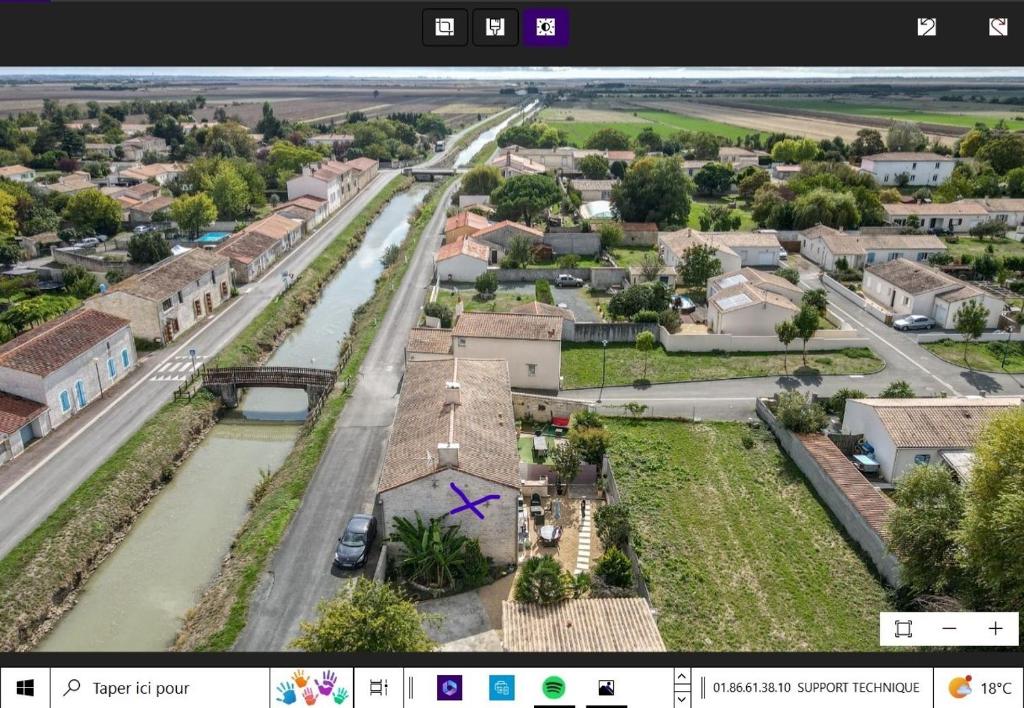Screen dimensions: 1024x708
Task: Open the Windows Start menu
Action: pos(25,688)
